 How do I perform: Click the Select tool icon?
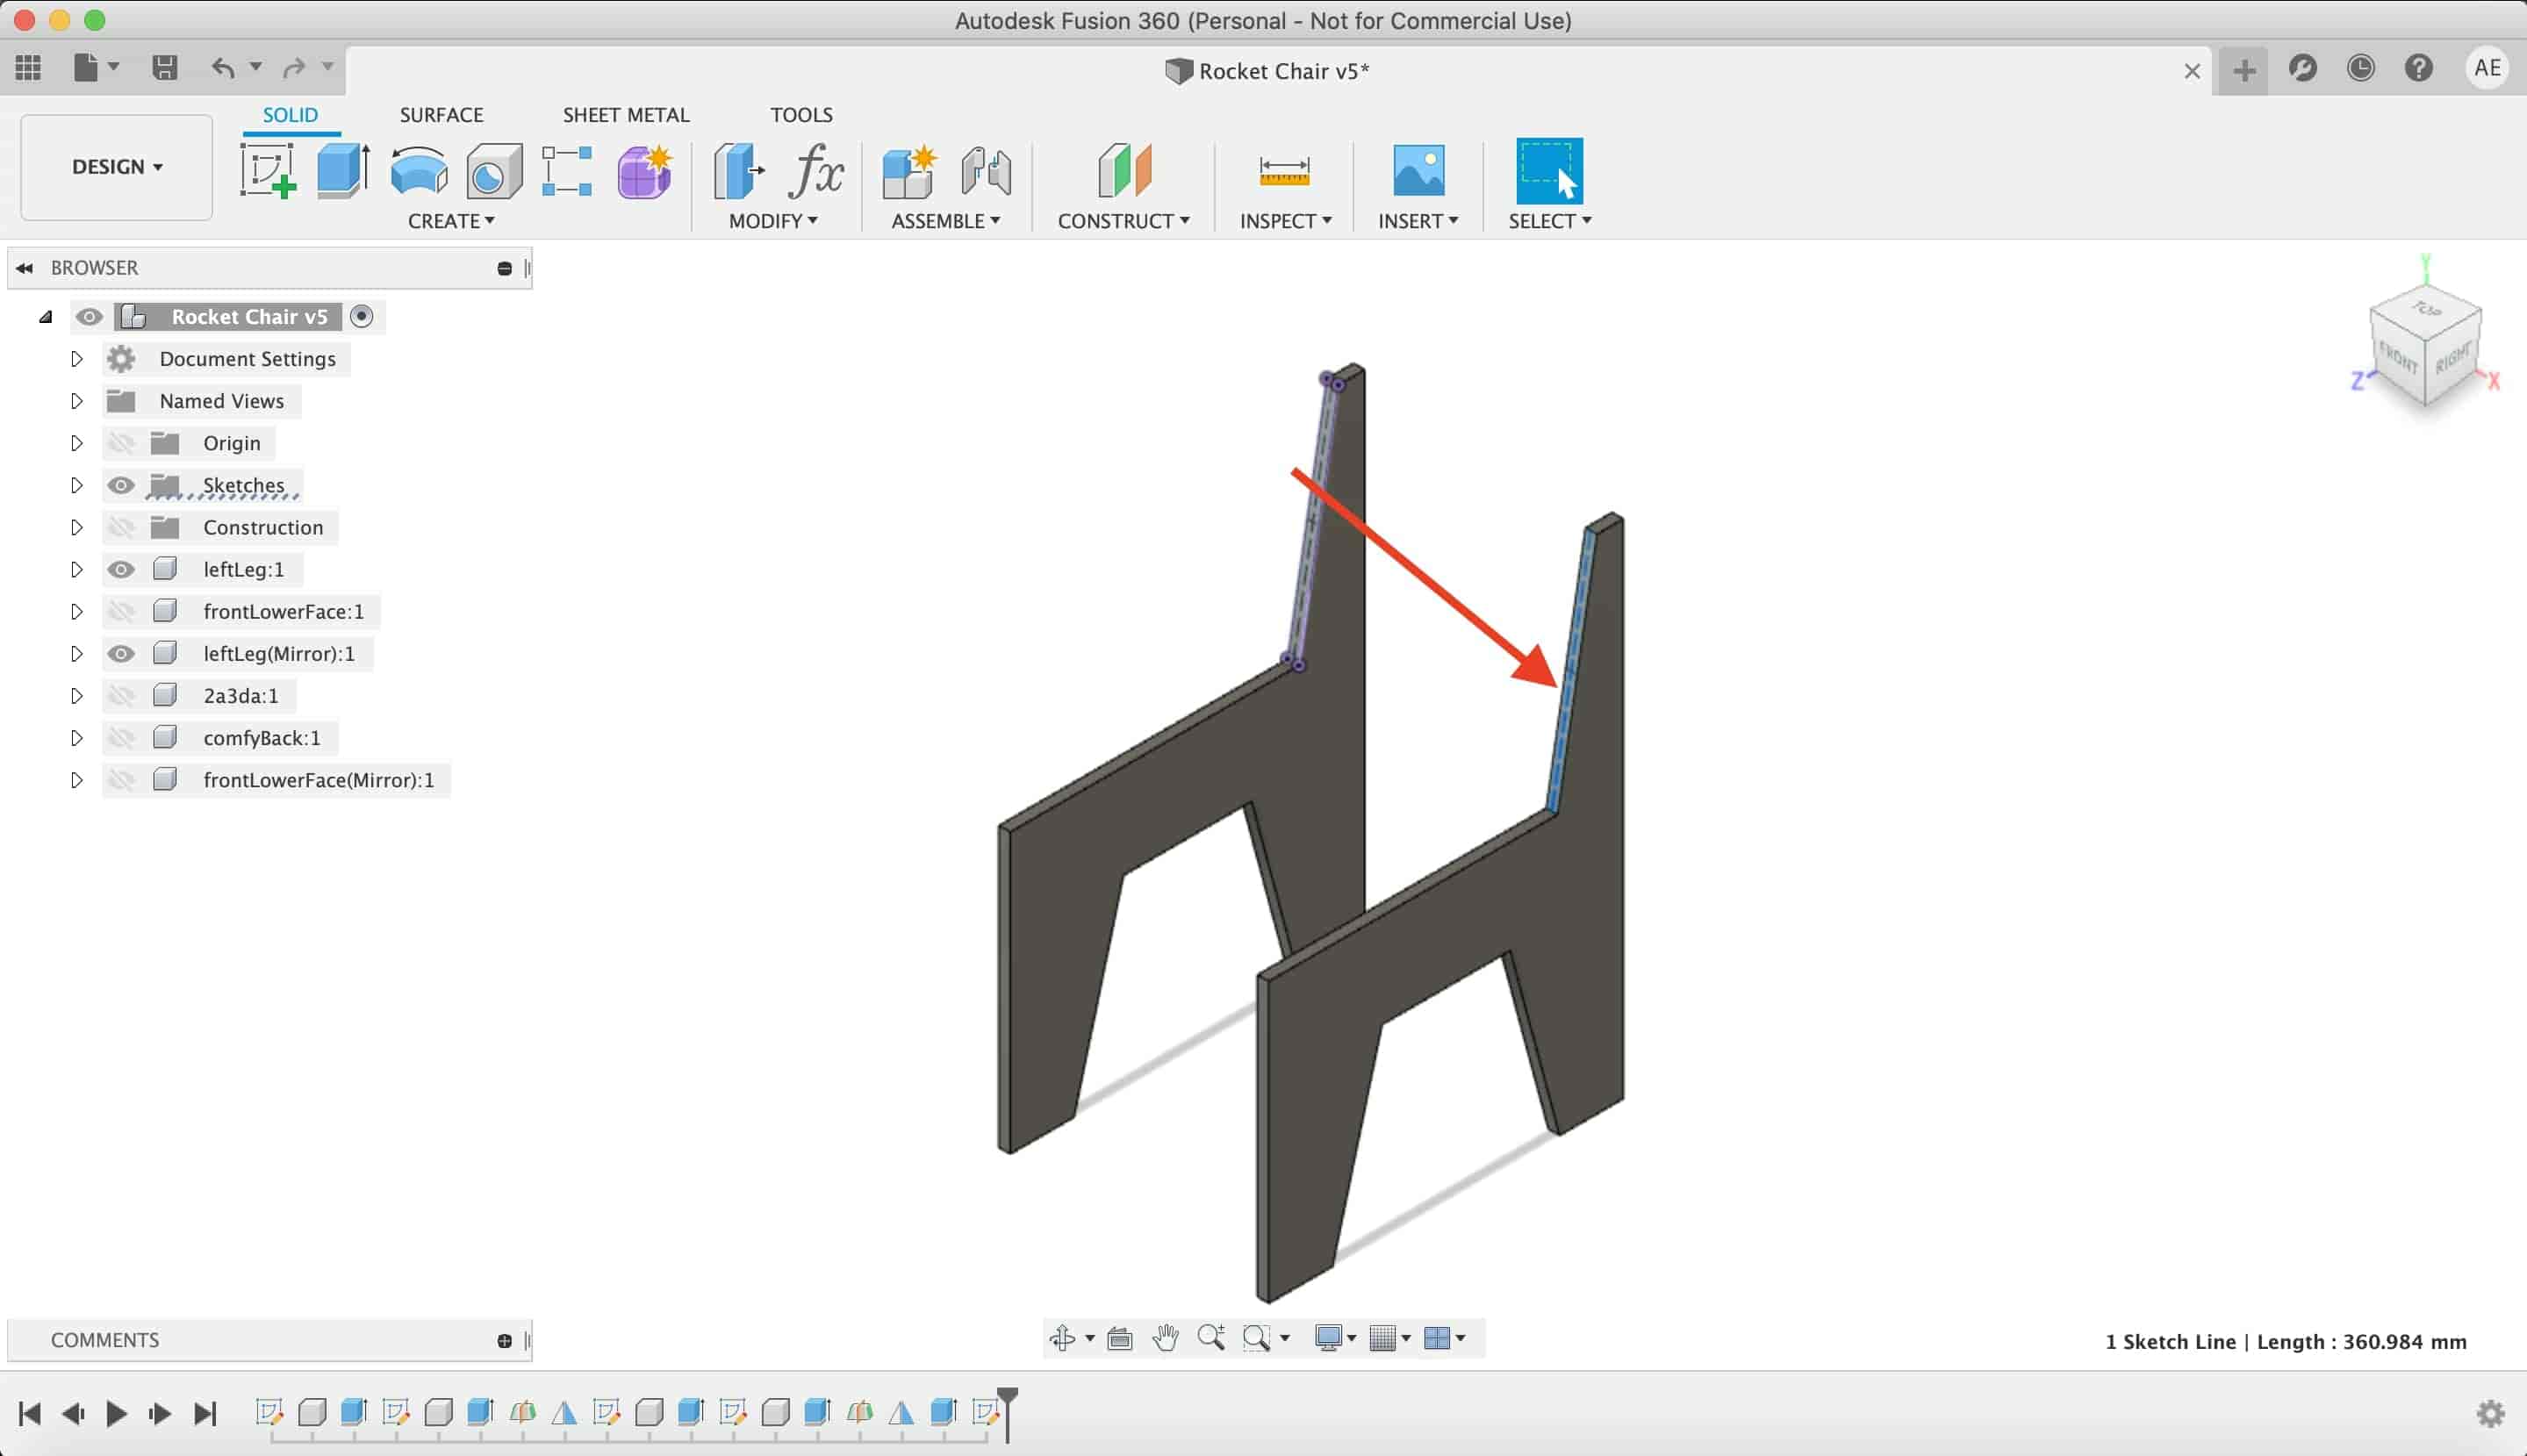pos(1549,171)
